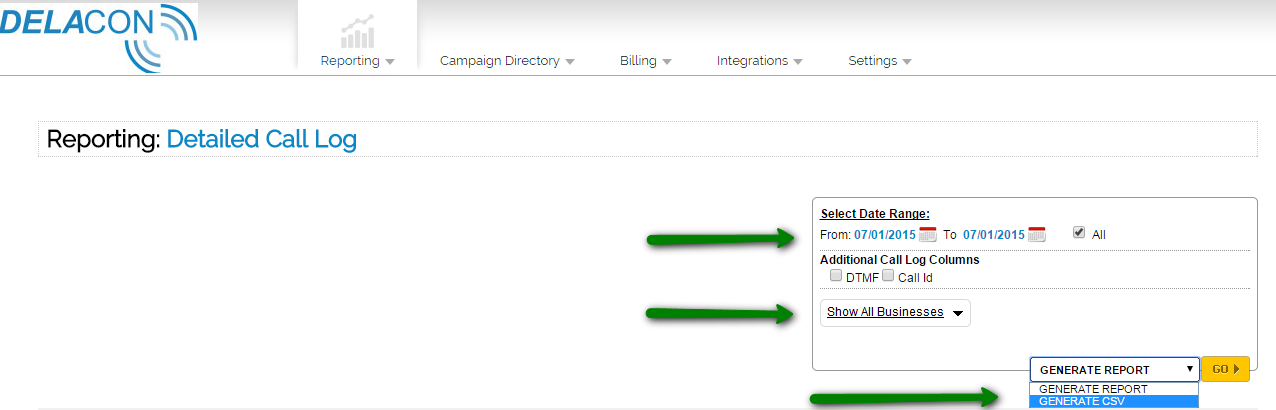The height and width of the screenshot is (410, 1276).
Task: Click the yellow GO button
Action: (x=1226, y=369)
